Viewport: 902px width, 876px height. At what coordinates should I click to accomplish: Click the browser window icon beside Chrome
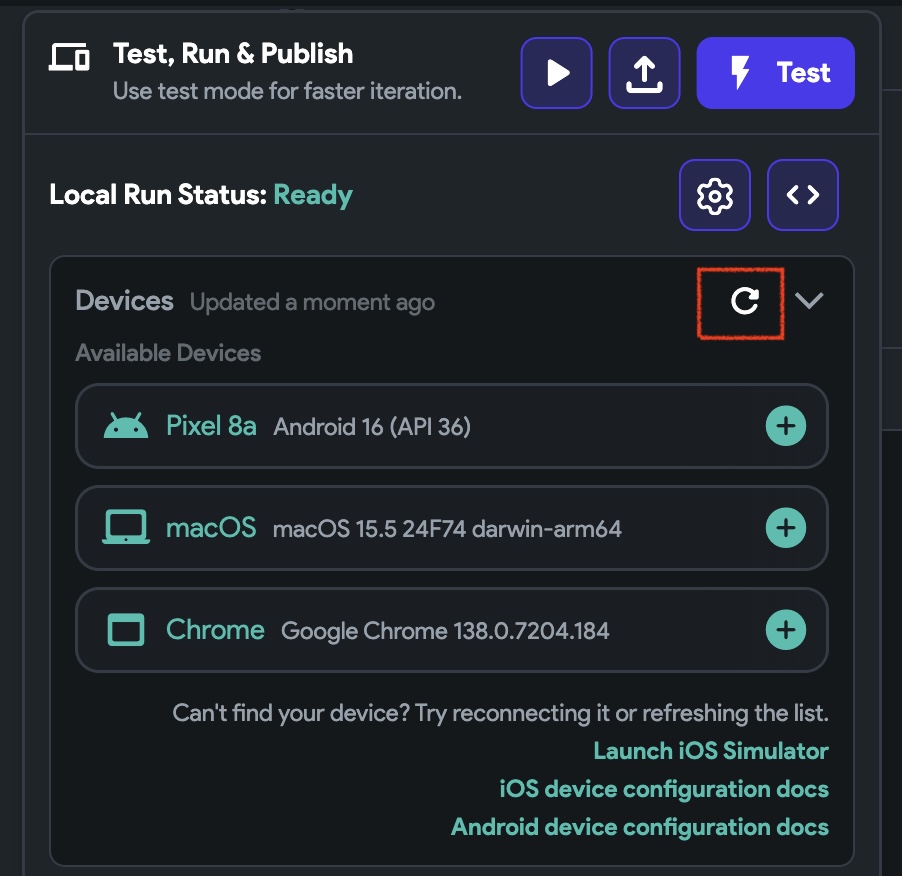[x=126, y=630]
